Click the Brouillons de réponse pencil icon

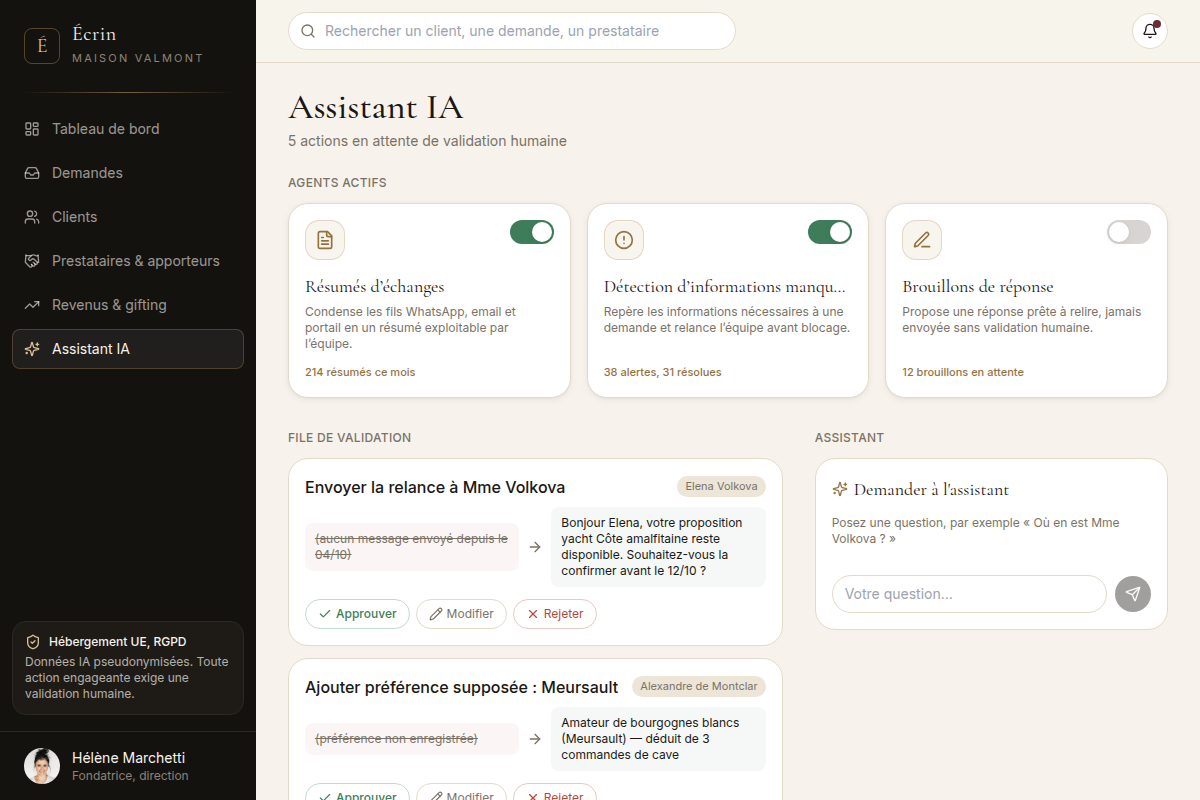(x=922, y=240)
